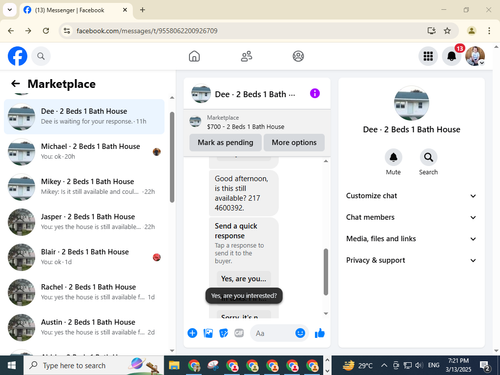The image size is (500, 375).
Task: Reload the page in browser toolbar
Action: click(x=46, y=31)
